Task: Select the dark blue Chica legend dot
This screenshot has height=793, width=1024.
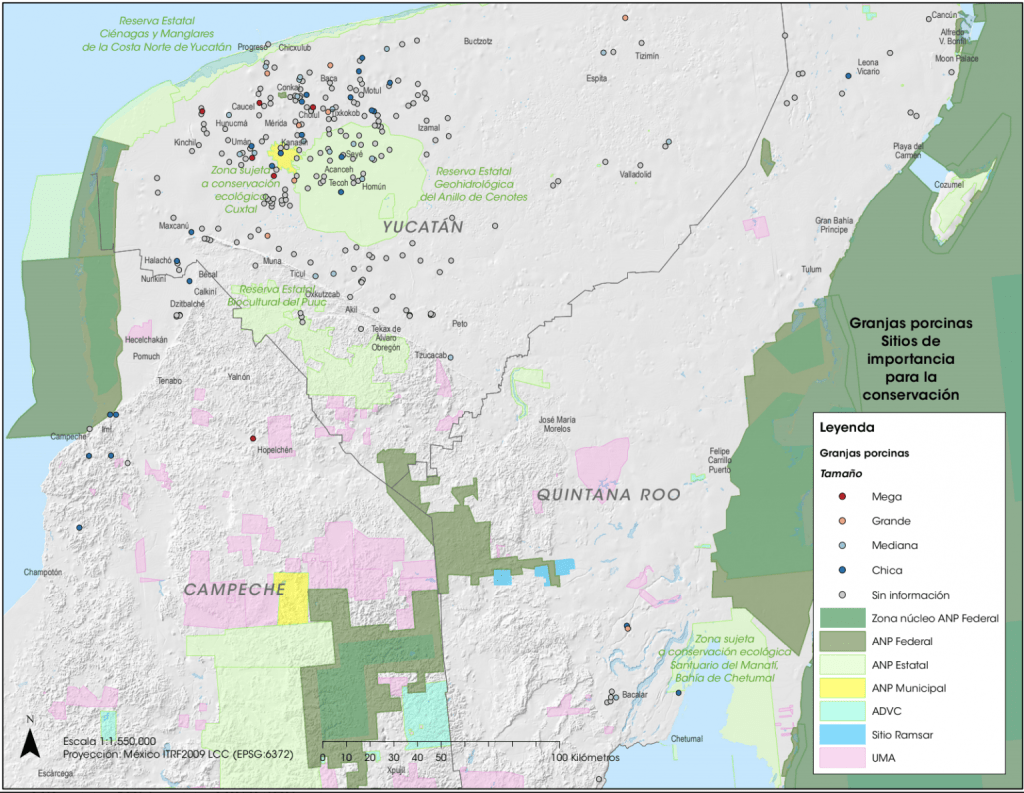Action: [843, 570]
